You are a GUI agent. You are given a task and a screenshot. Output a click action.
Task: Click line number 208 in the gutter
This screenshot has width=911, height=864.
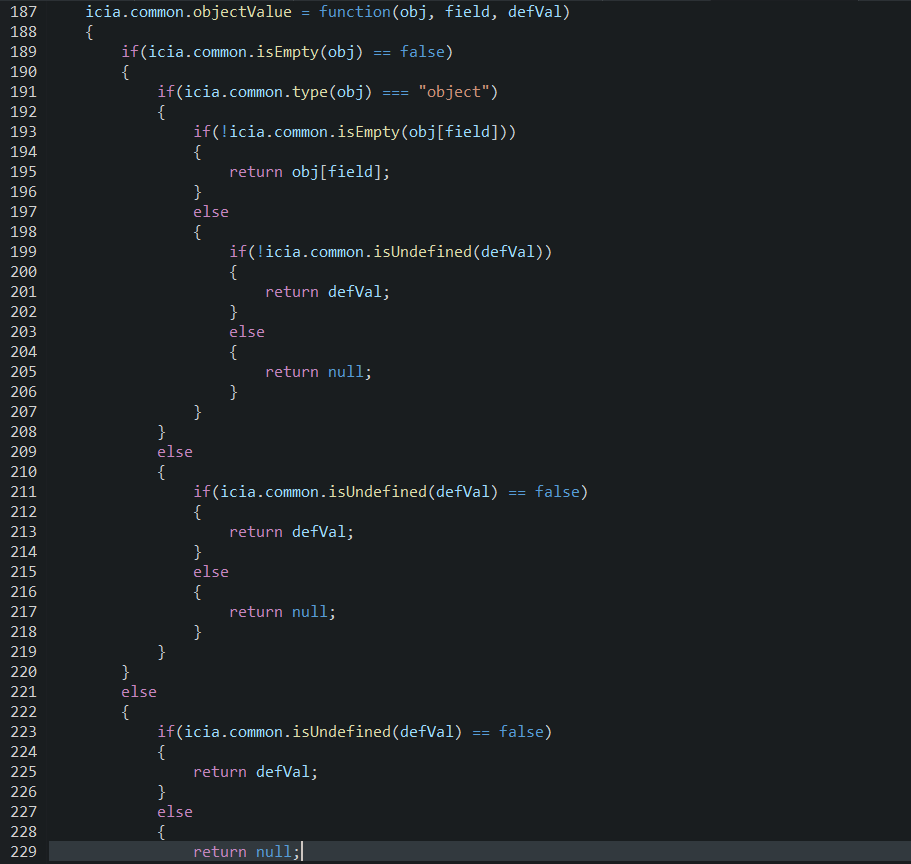pos(23,432)
